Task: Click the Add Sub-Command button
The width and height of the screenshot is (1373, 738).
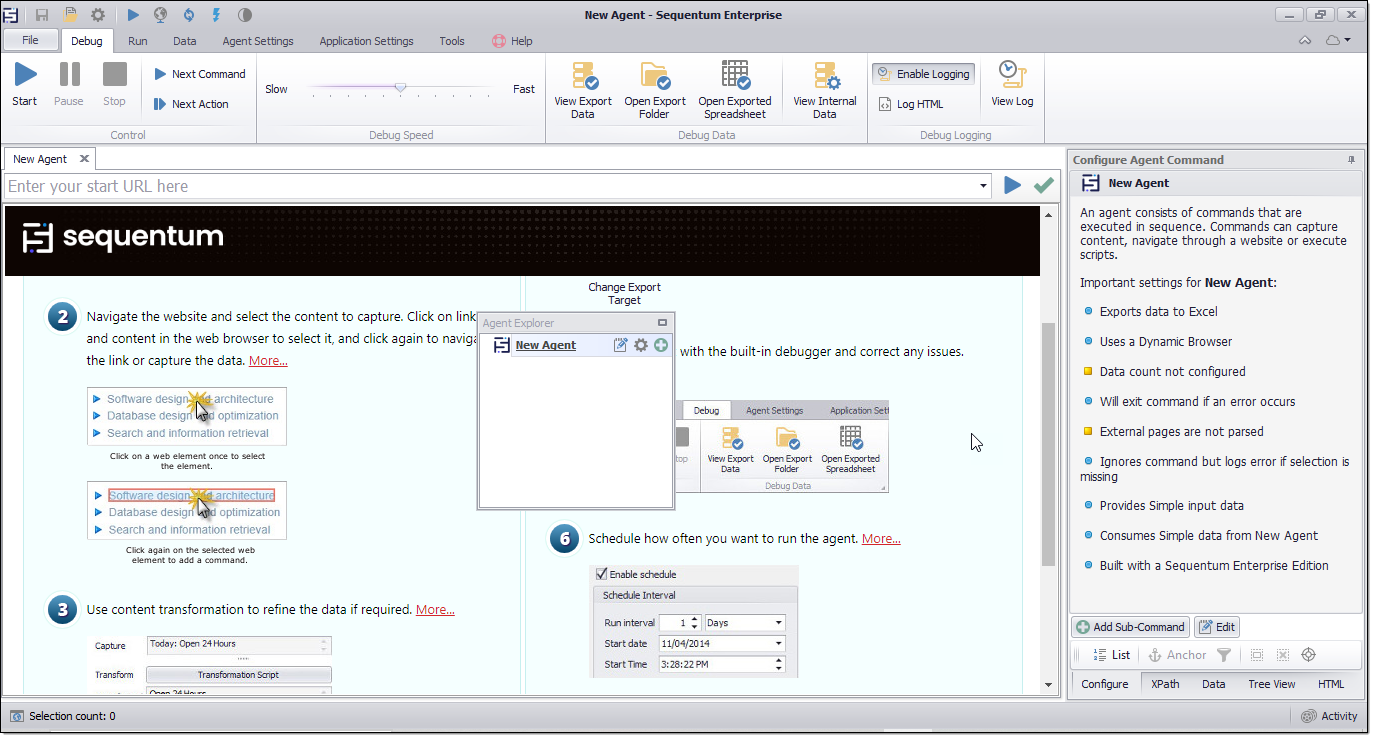Action: pos(1130,627)
